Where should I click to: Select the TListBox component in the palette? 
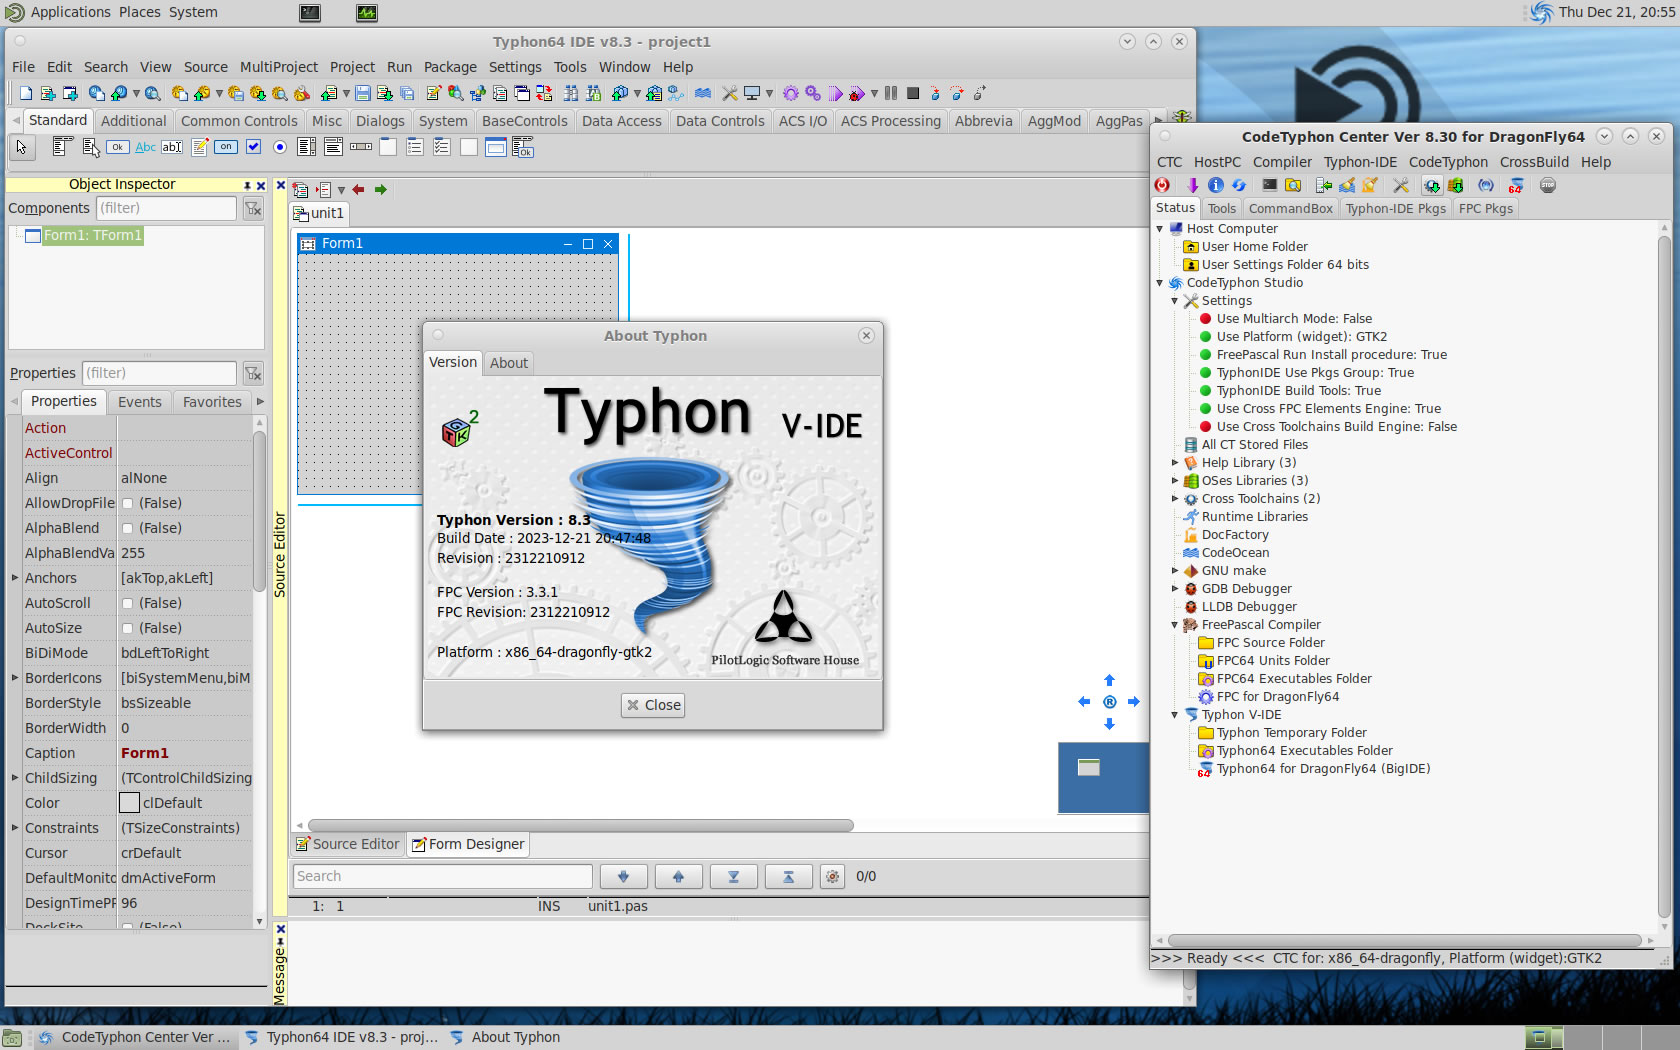click(307, 147)
